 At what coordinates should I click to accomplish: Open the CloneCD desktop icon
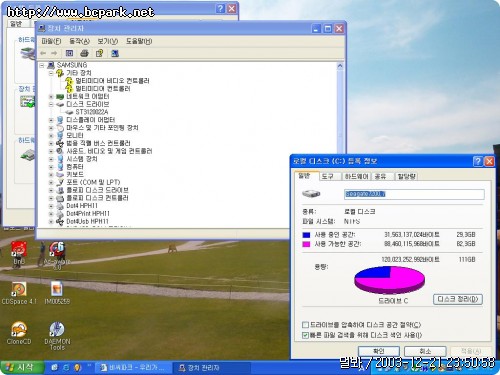[x=19, y=333]
